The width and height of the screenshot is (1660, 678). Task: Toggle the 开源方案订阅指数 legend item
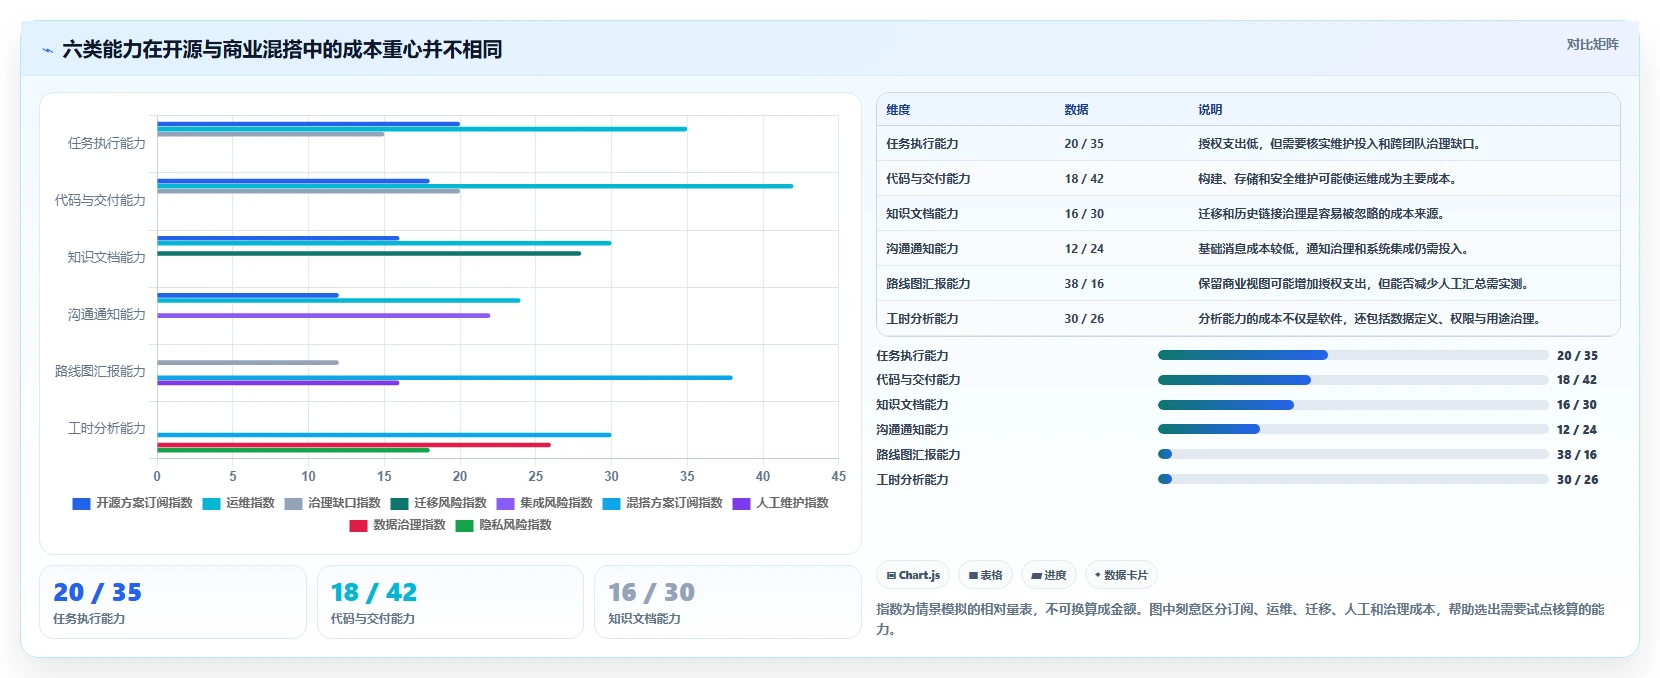tap(133, 503)
